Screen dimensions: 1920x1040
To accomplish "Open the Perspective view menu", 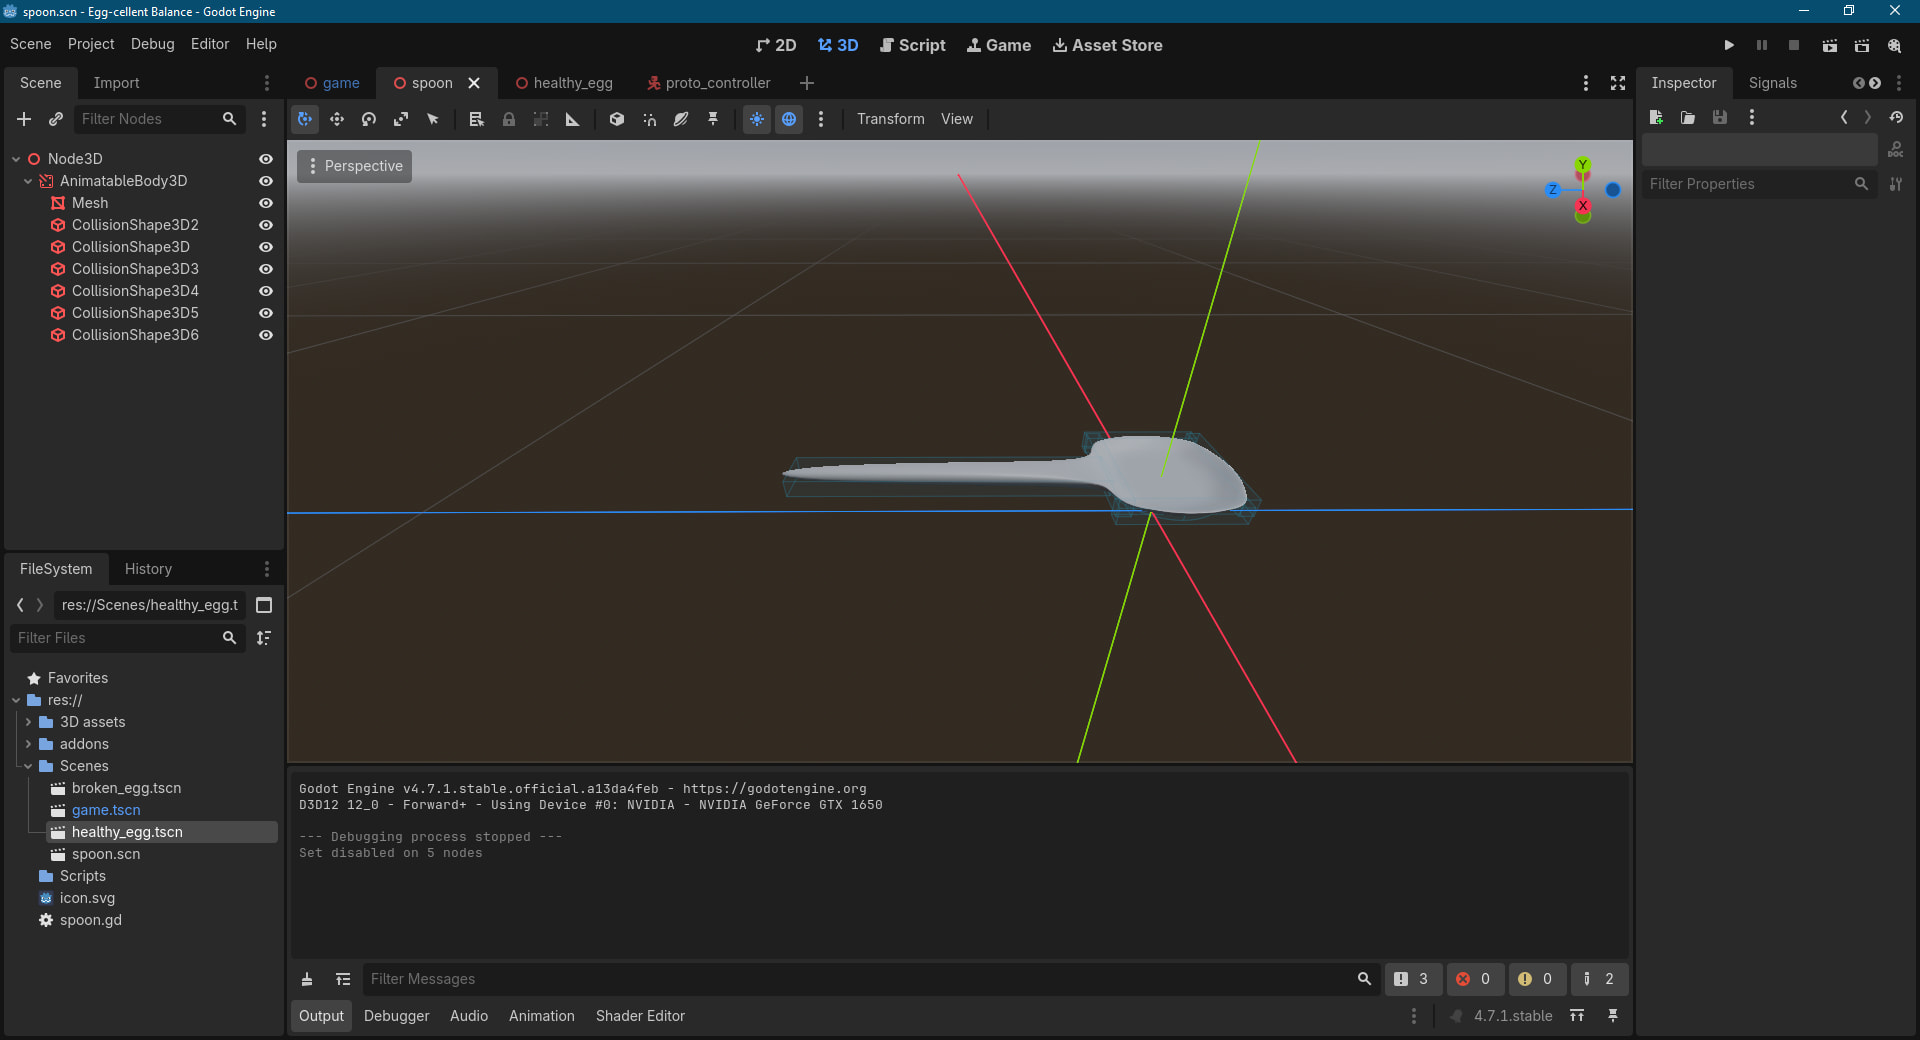I will pyautogui.click(x=354, y=166).
